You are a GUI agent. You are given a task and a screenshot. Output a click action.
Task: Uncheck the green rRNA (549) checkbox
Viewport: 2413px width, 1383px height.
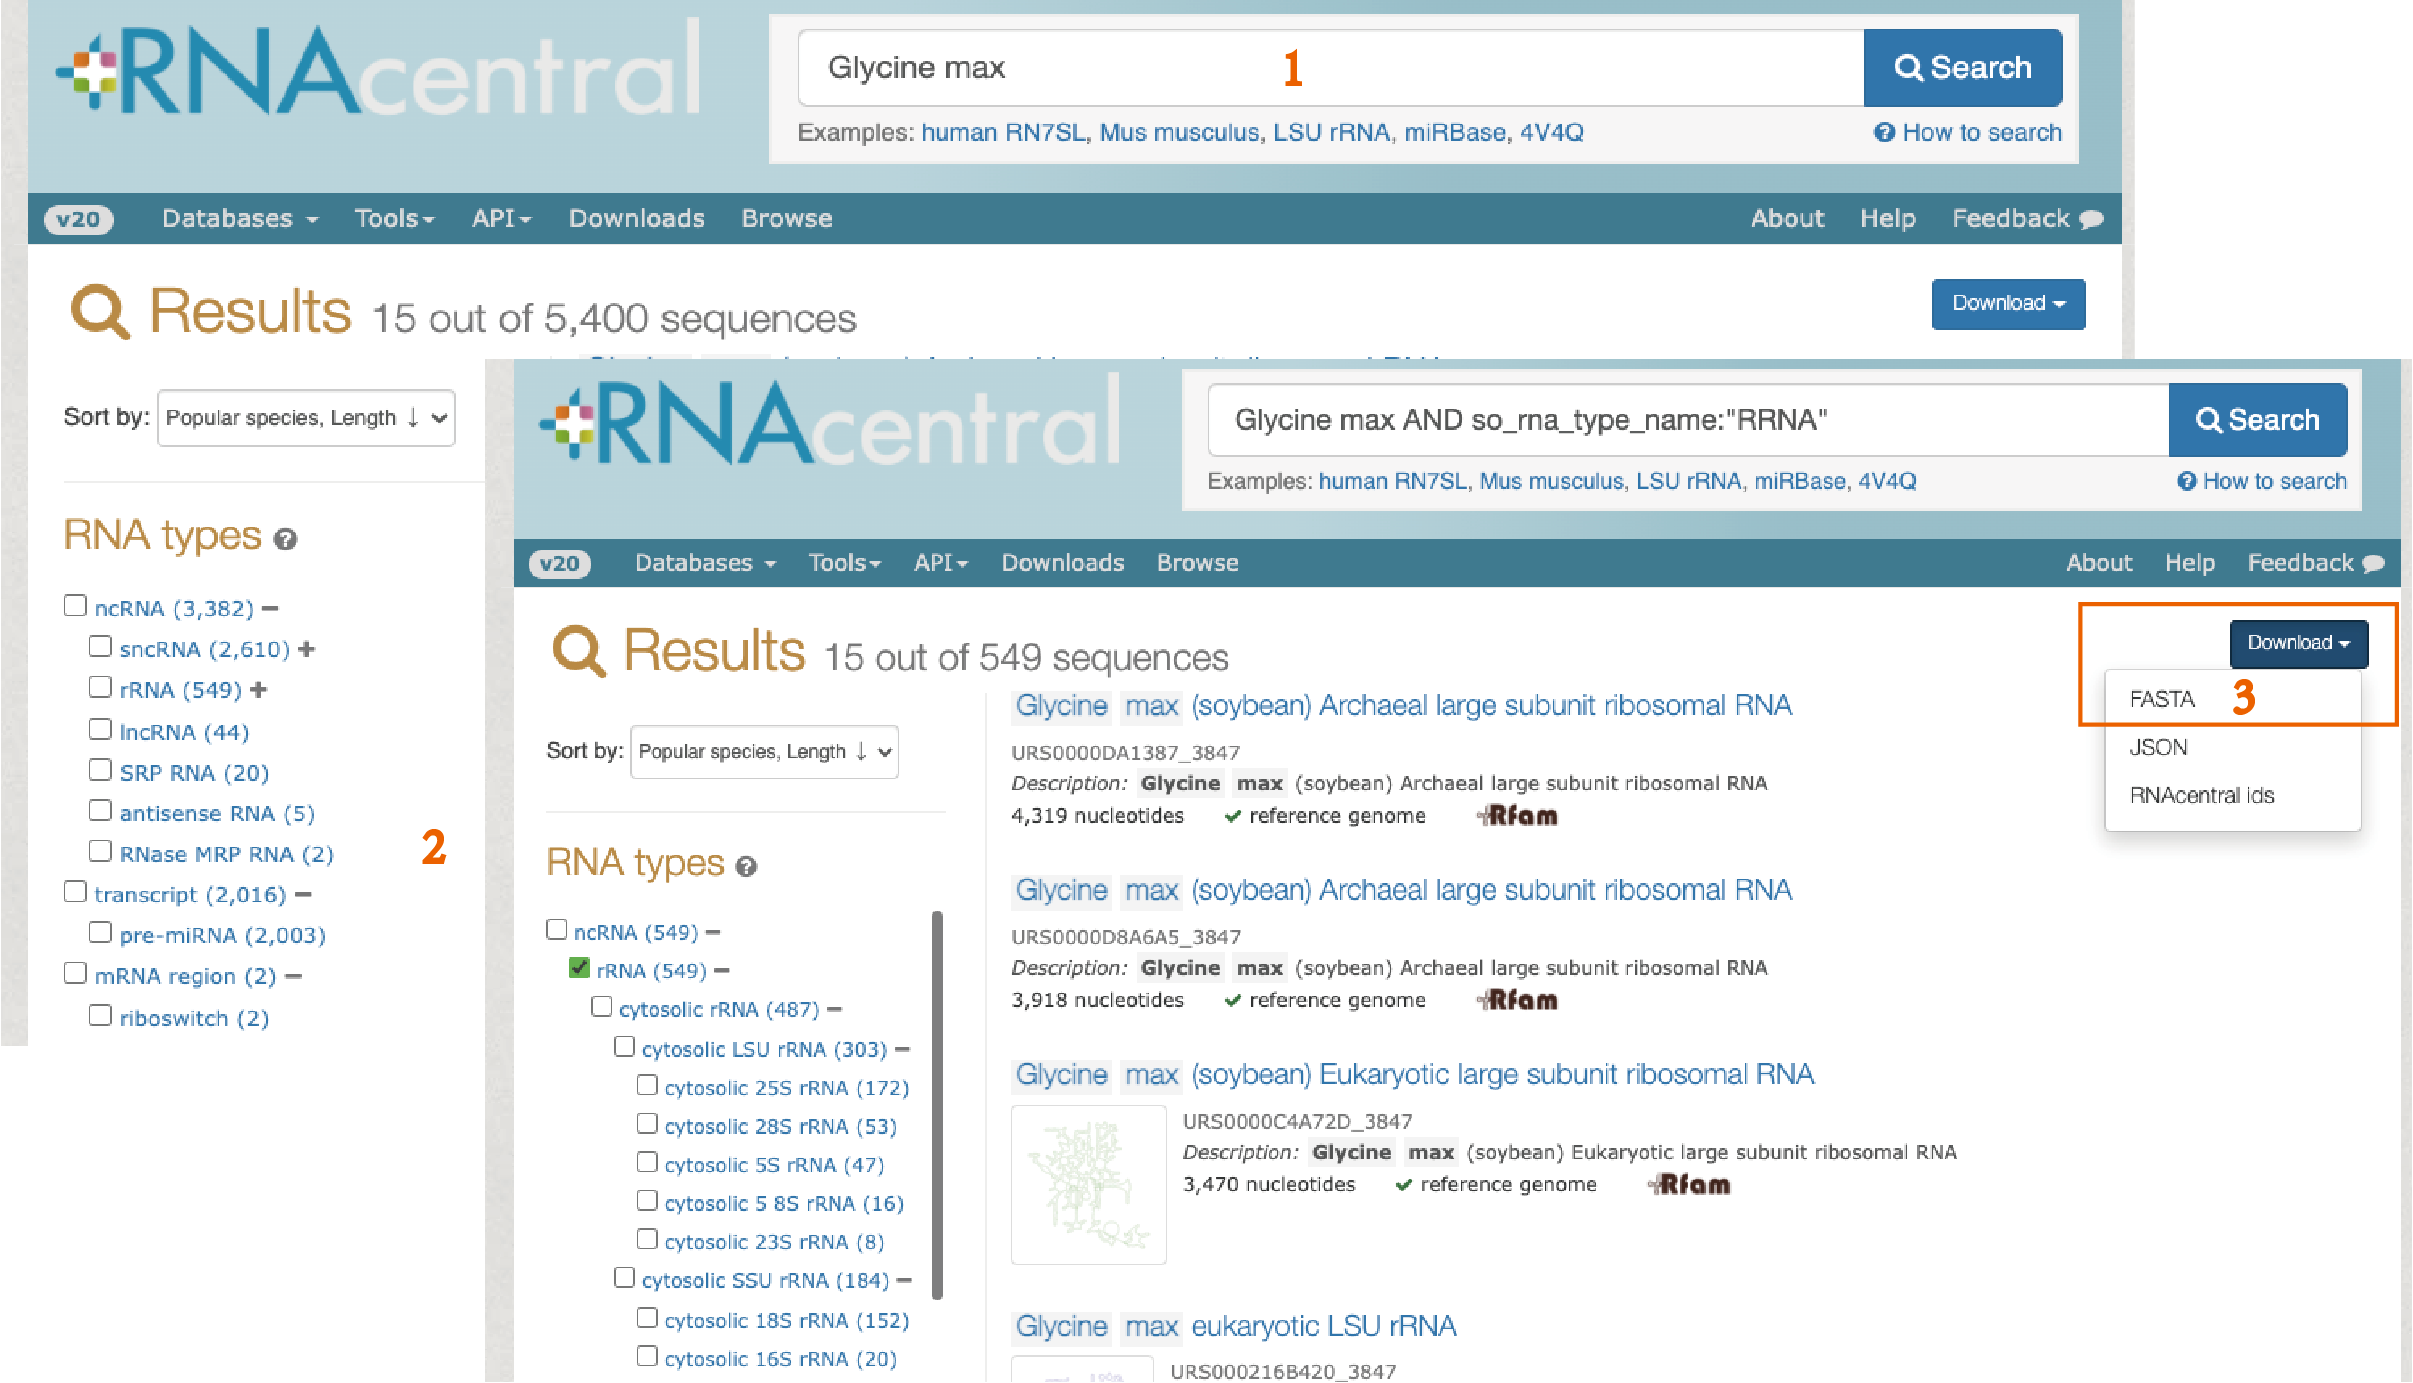coord(579,968)
